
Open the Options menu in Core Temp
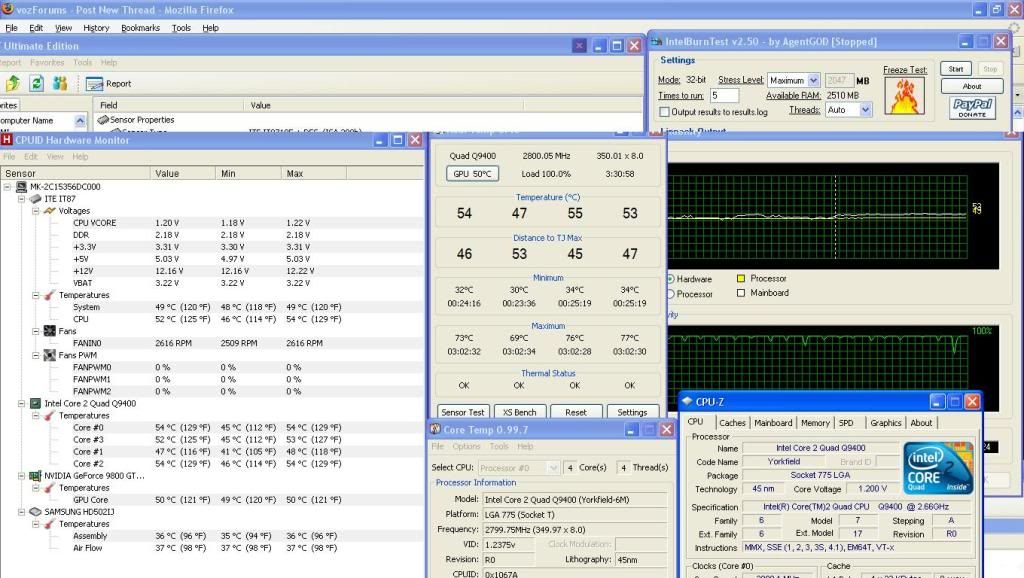(x=466, y=447)
